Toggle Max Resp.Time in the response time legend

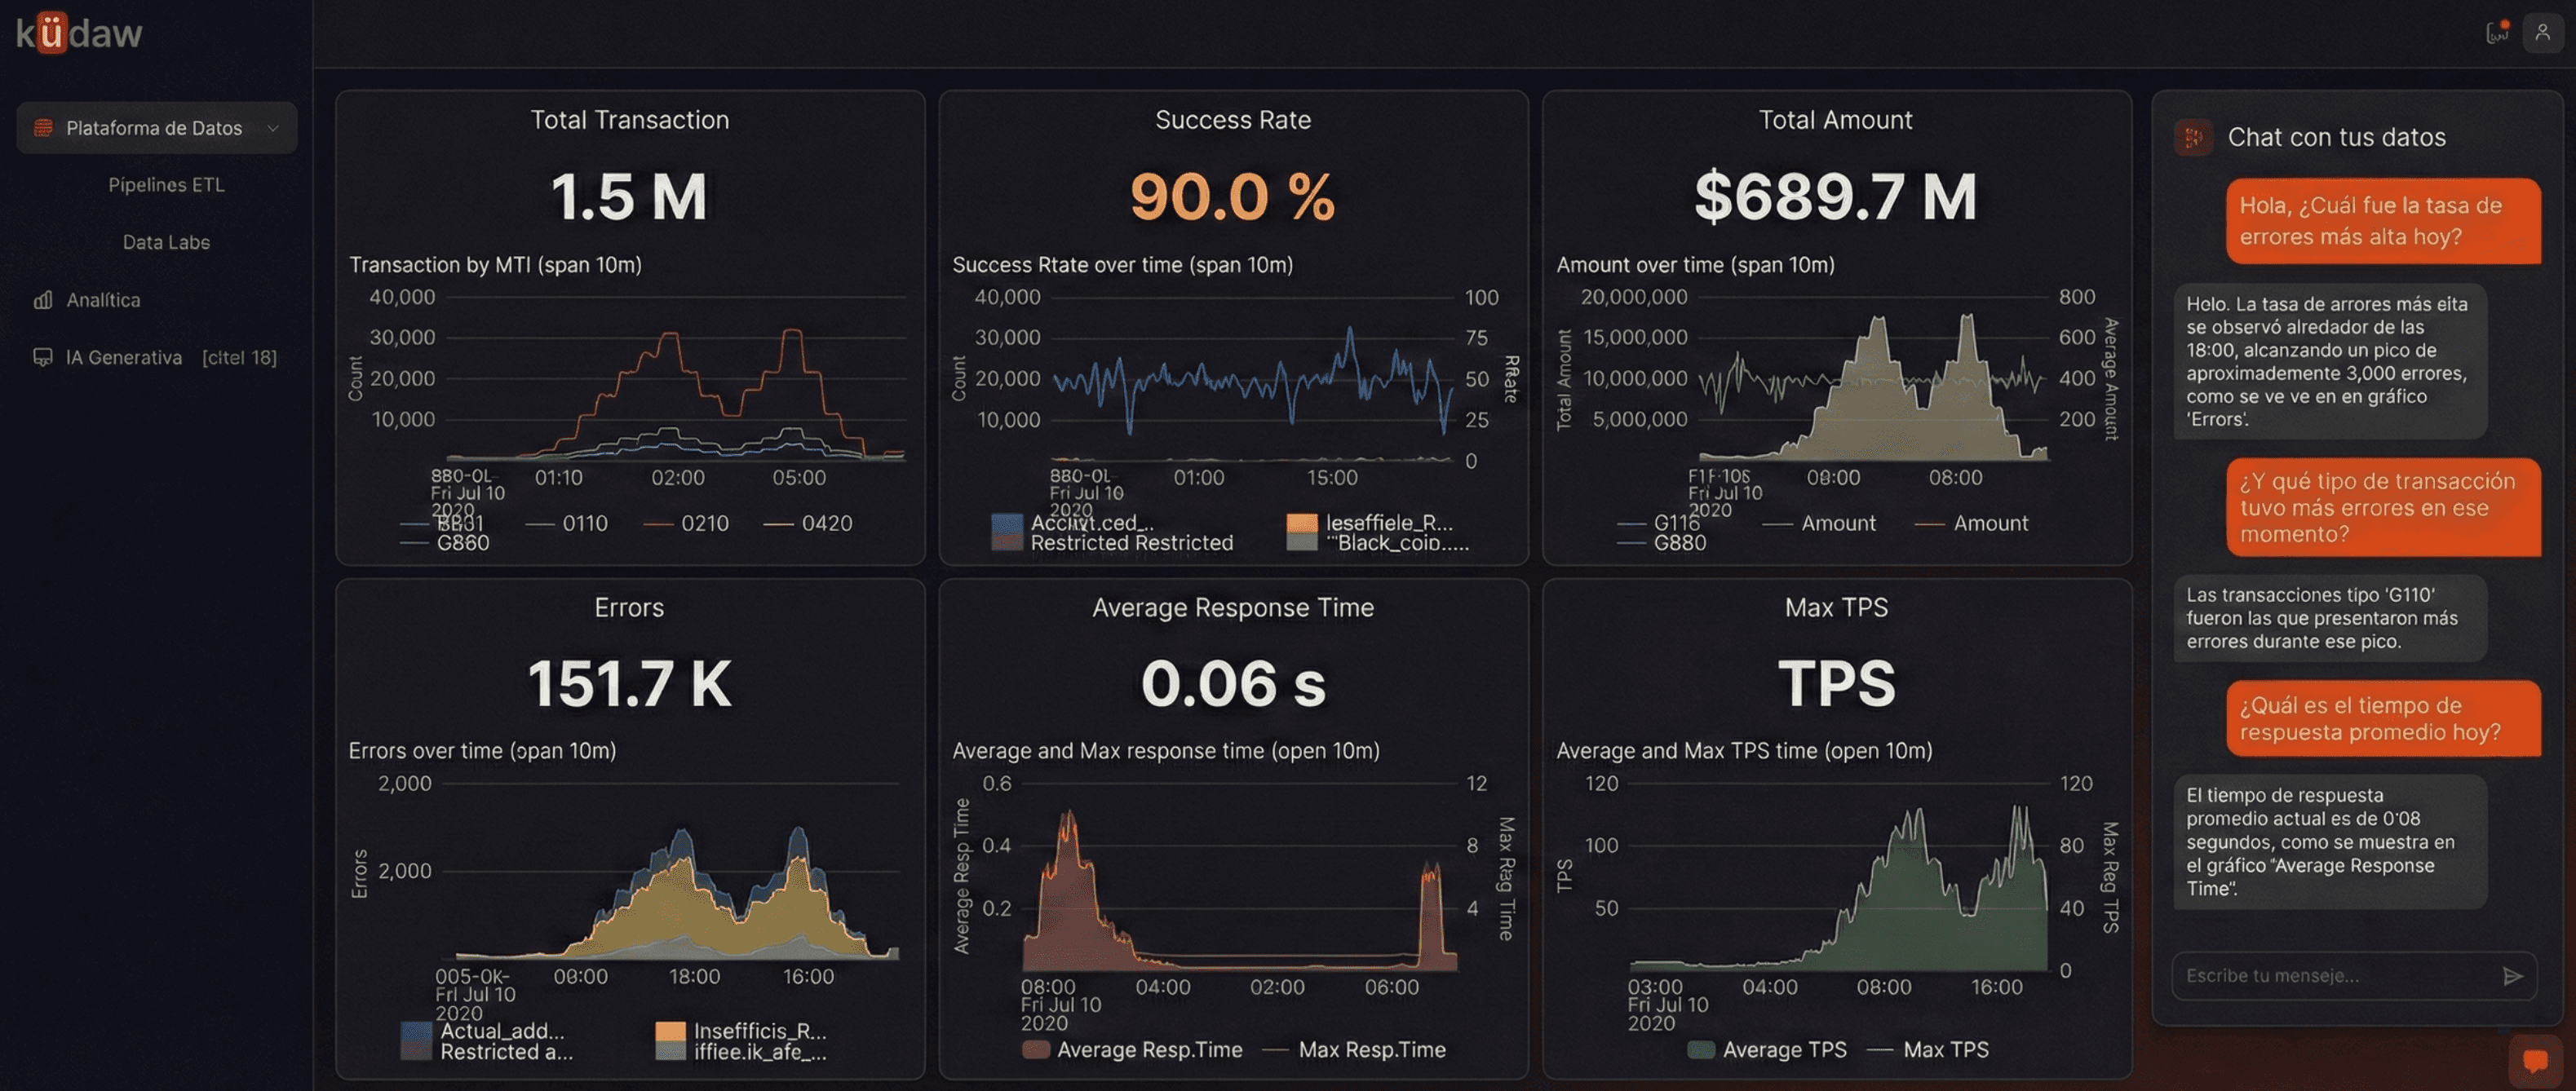pos(1371,1049)
